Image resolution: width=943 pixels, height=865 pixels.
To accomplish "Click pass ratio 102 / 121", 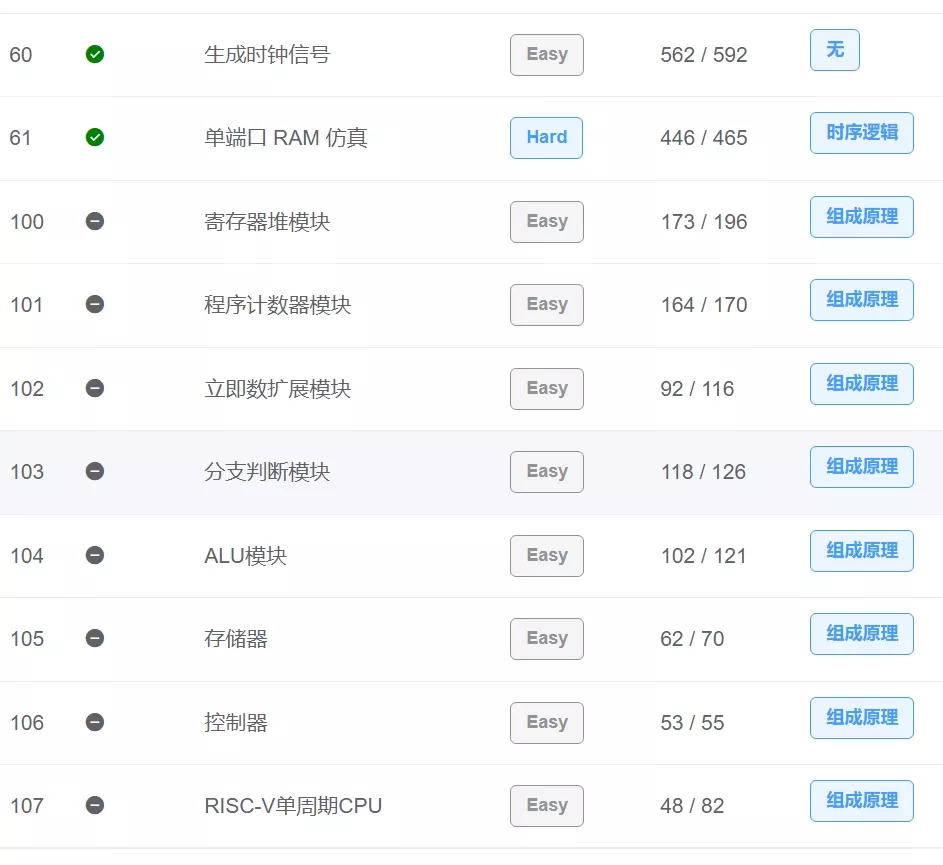I will pos(703,555).
